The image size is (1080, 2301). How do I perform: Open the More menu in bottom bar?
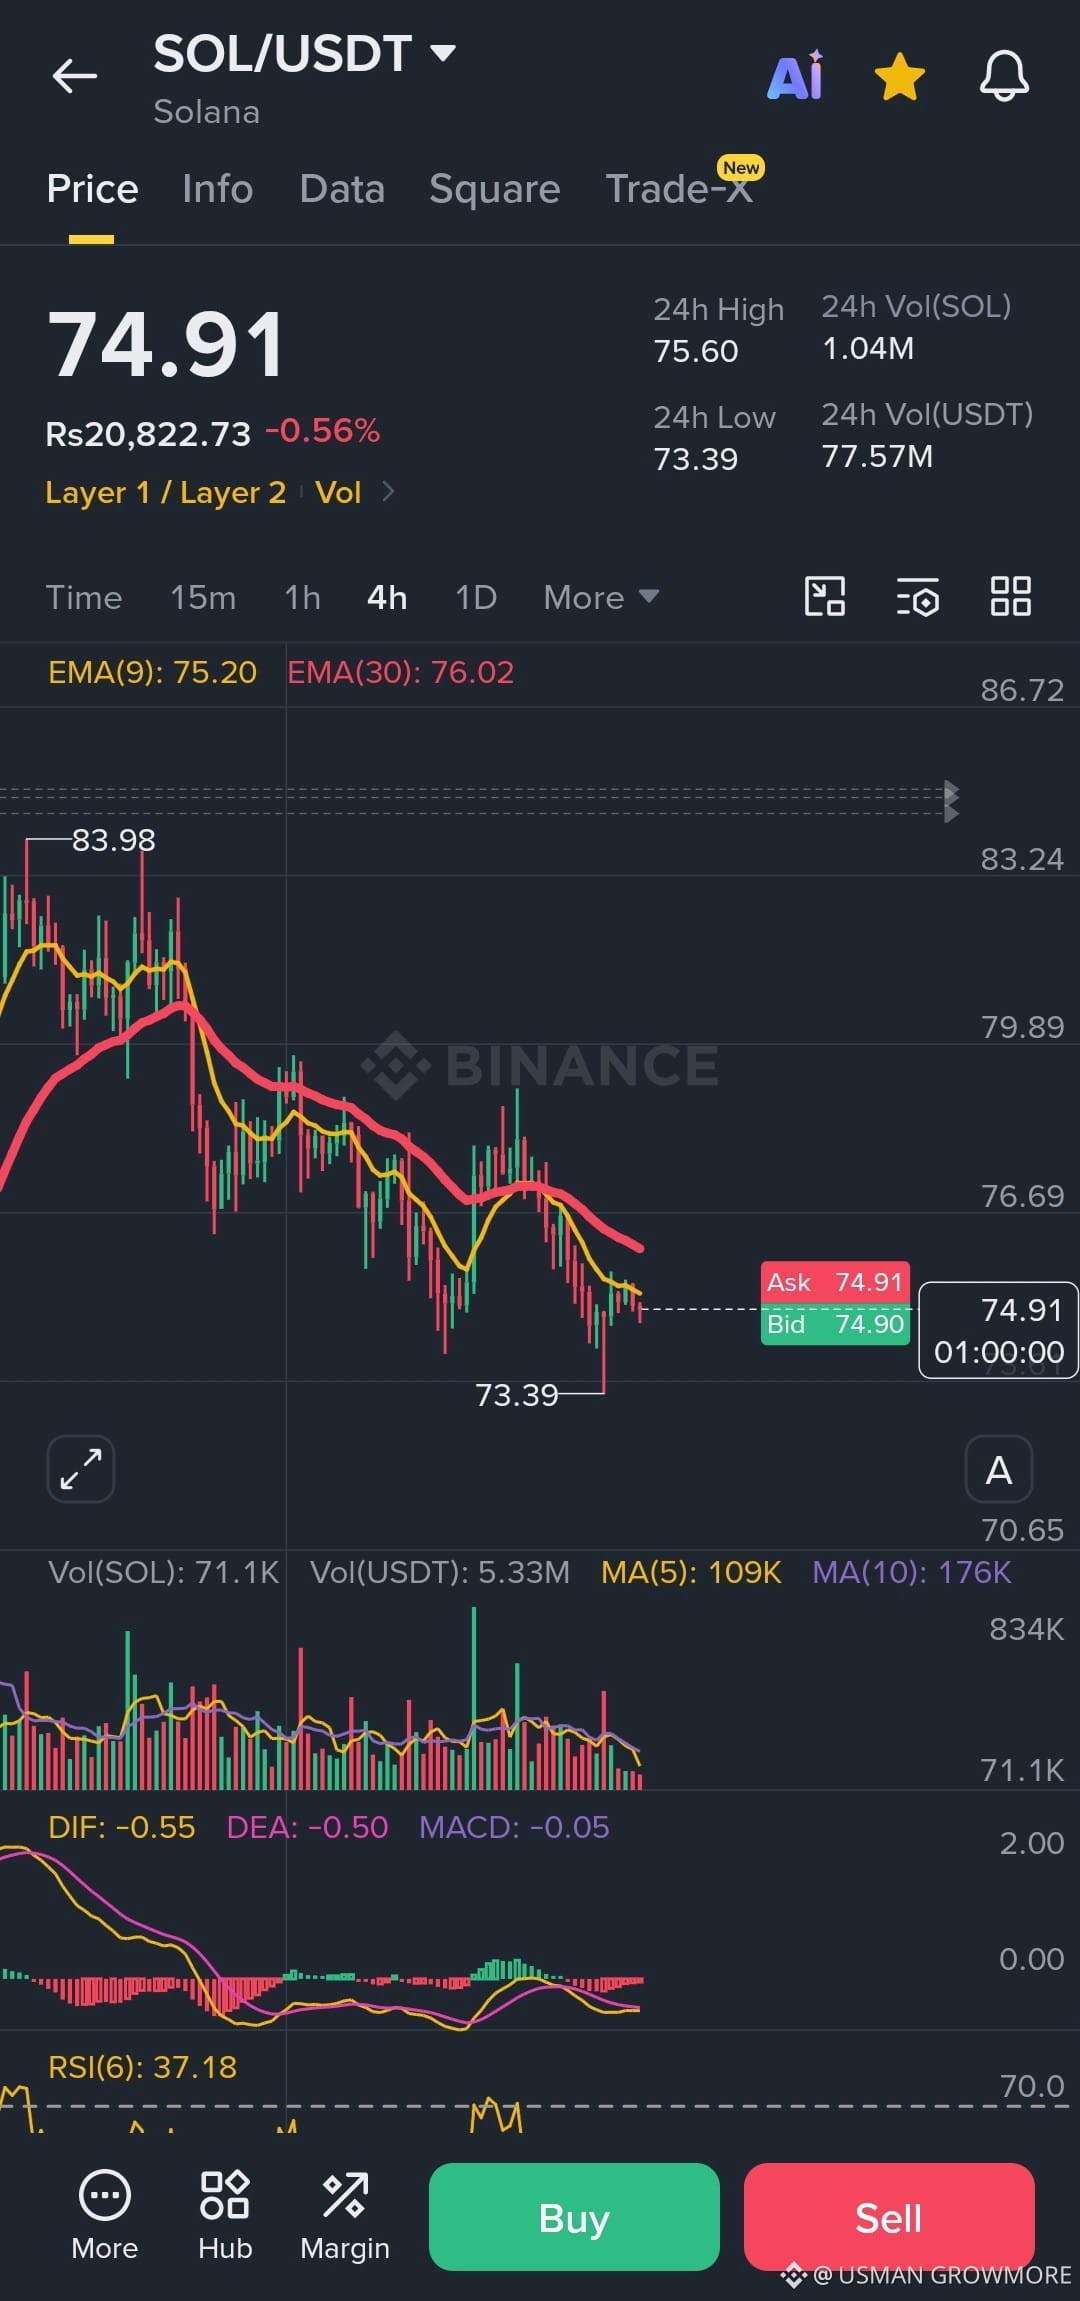coord(105,2216)
